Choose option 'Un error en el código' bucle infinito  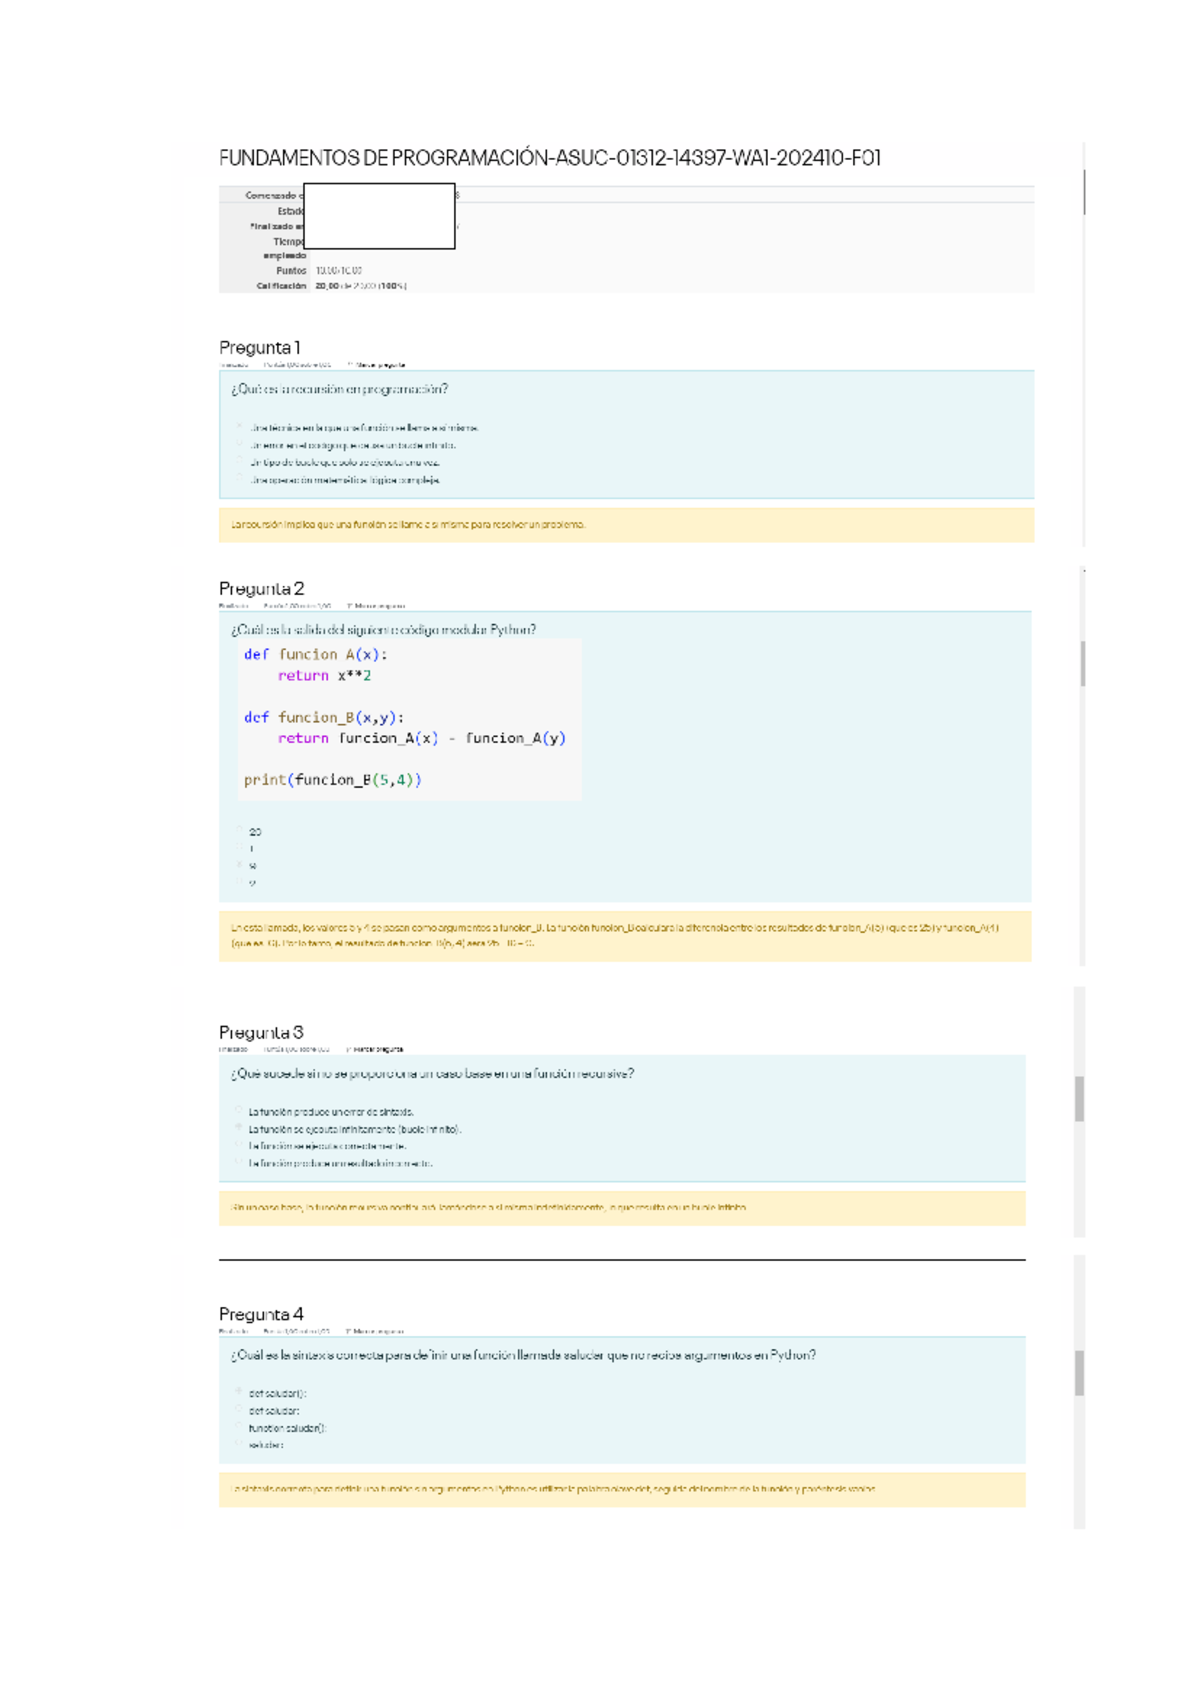(241, 445)
